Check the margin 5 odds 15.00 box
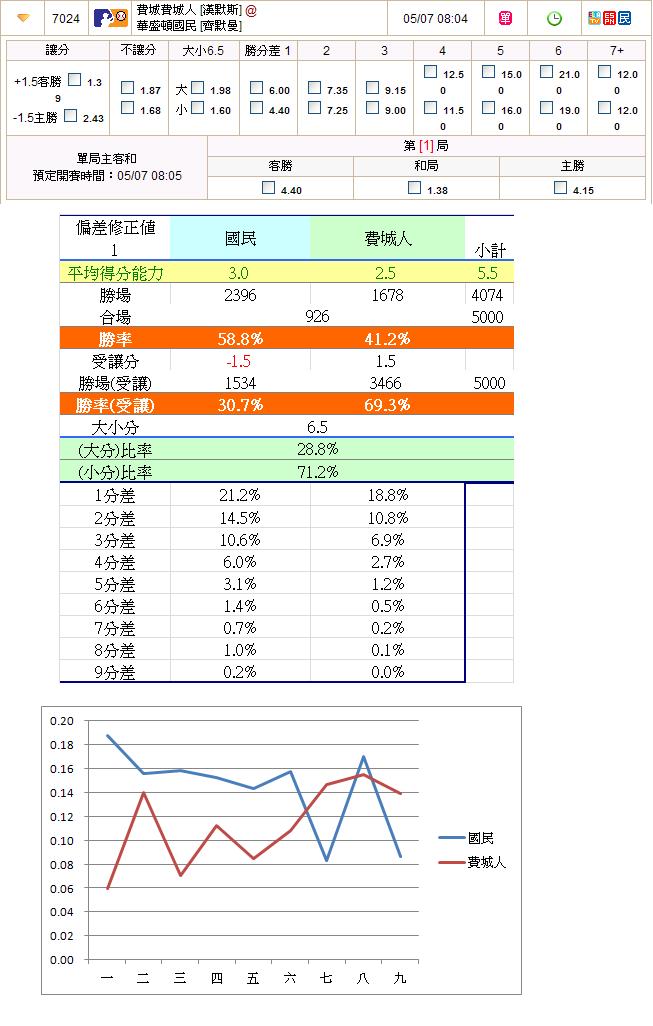Viewport: 653px width, 1026px height. [x=489, y=72]
